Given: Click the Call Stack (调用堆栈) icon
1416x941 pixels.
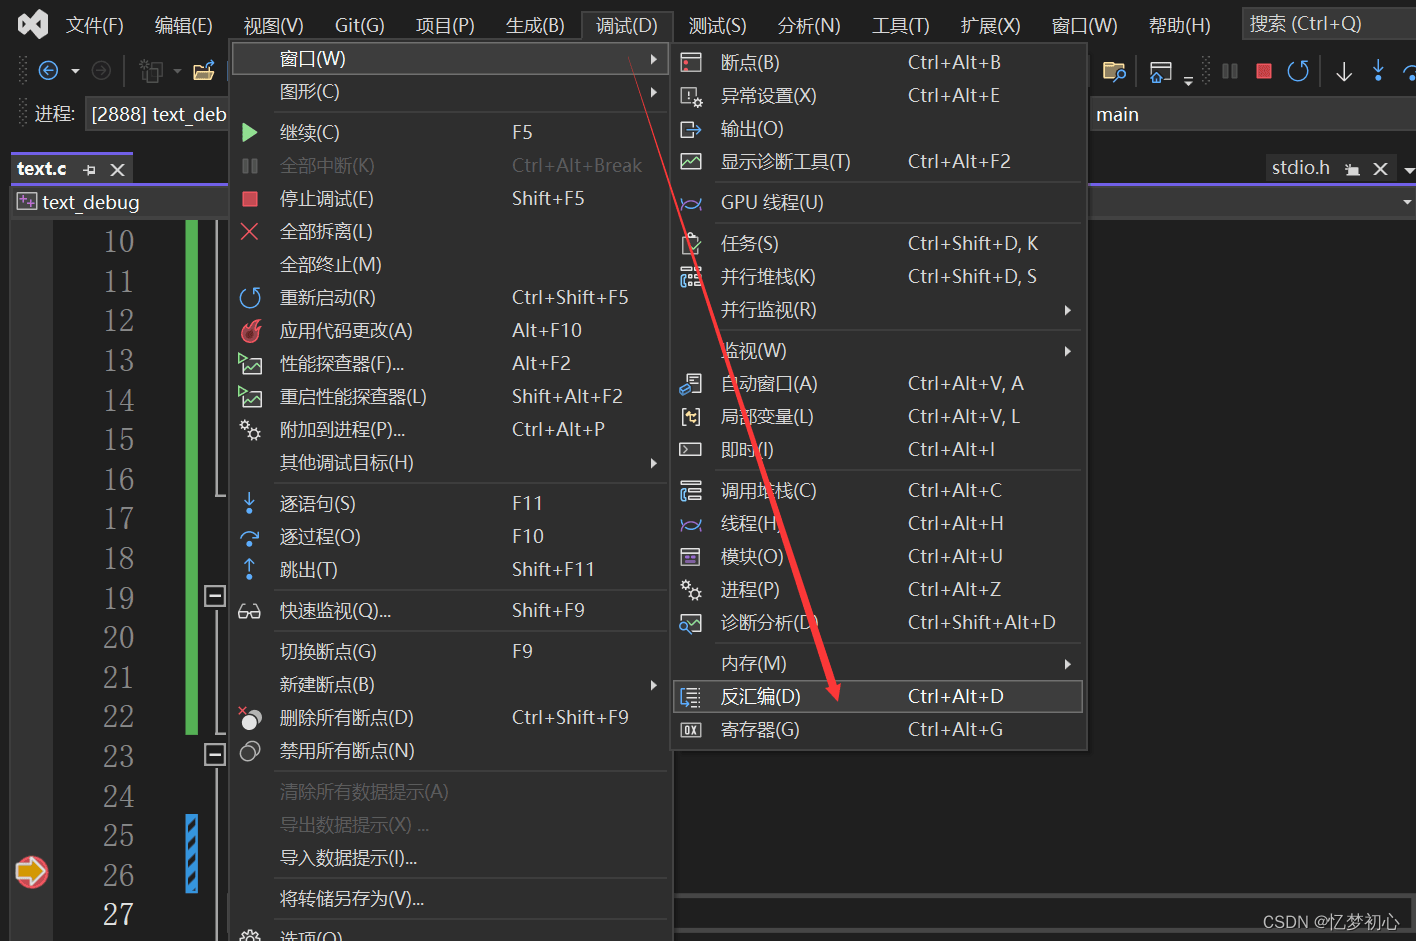Looking at the screenshot, I should pyautogui.click(x=691, y=491).
